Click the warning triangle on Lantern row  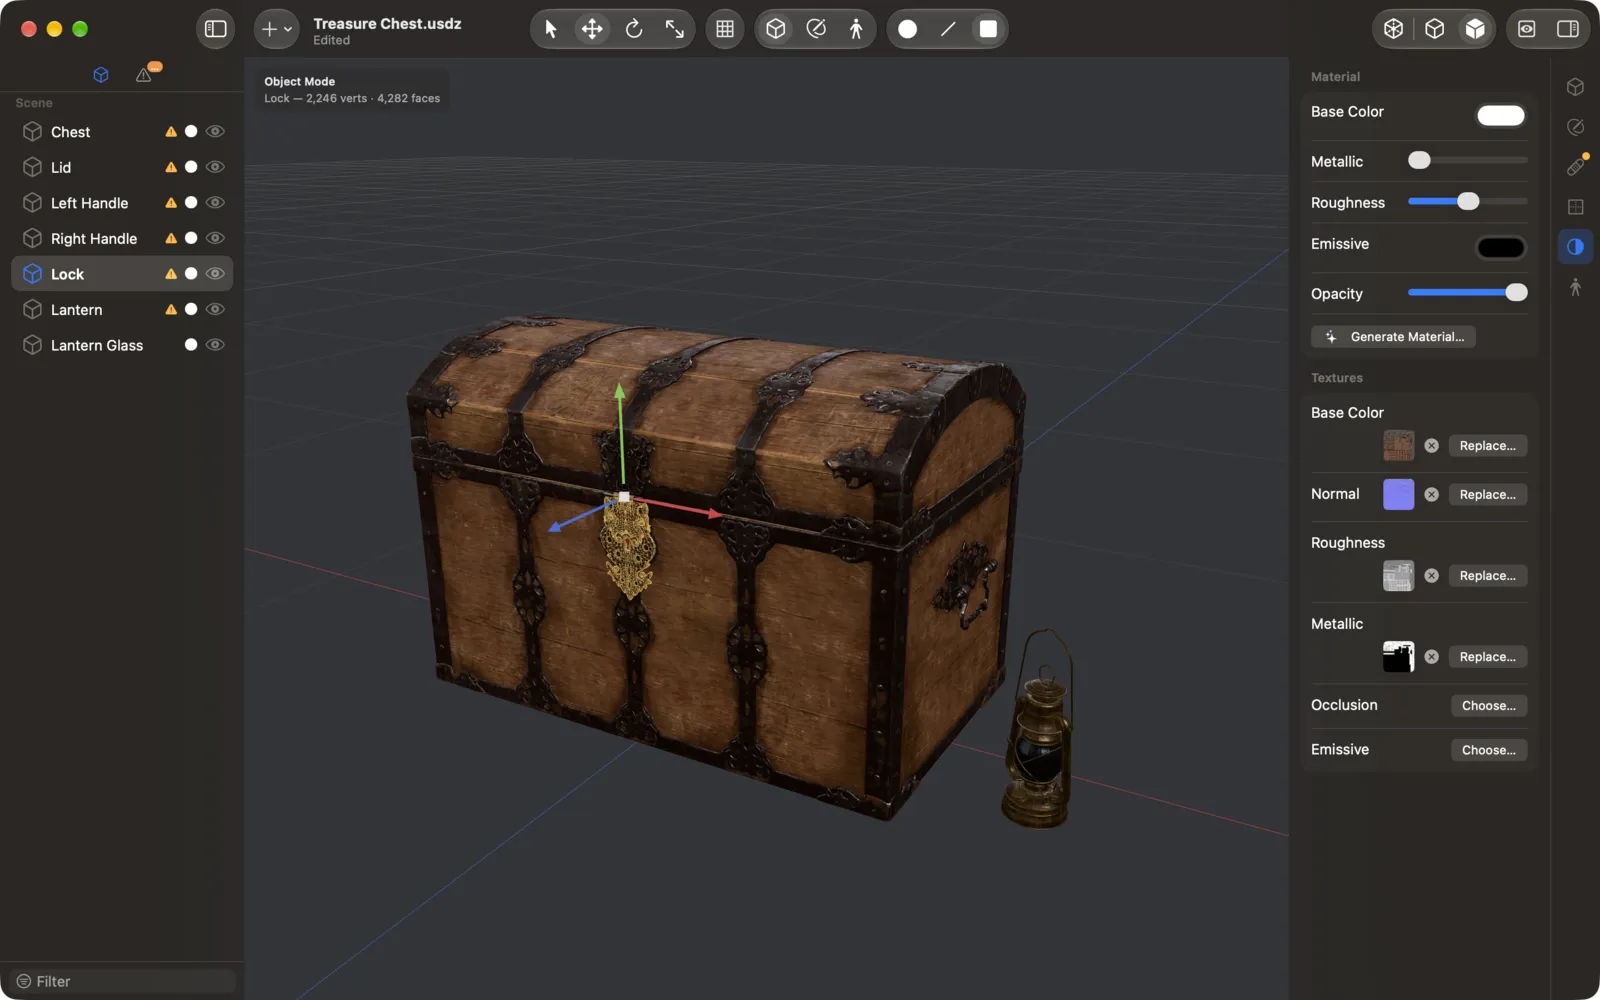(171, 310)
